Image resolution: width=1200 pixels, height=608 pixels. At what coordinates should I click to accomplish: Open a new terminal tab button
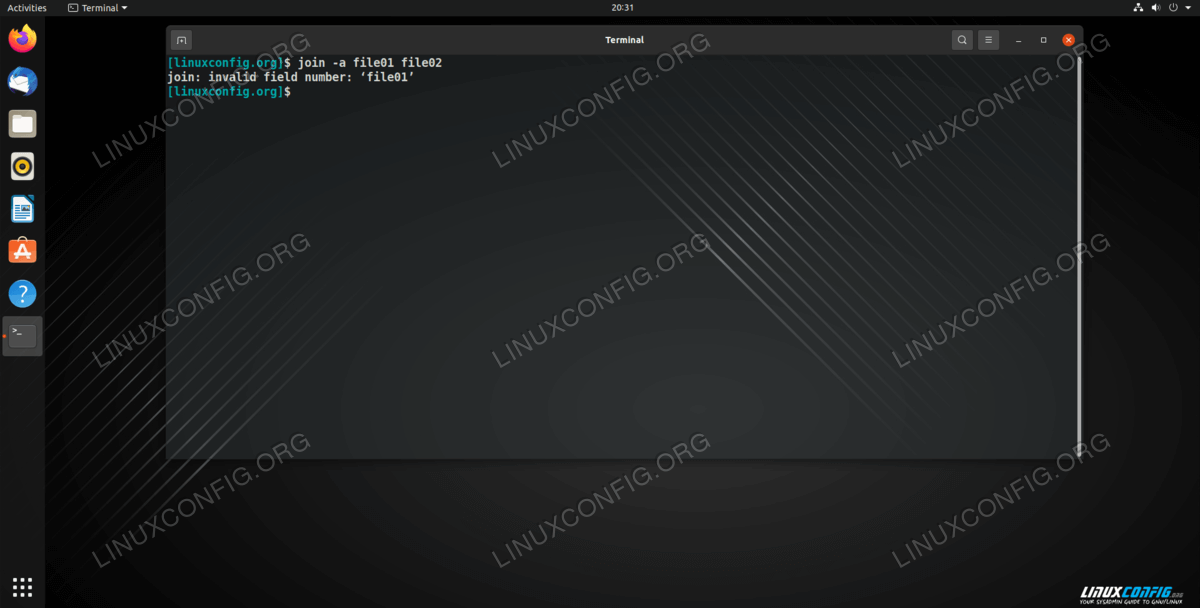tap(181, 40)
